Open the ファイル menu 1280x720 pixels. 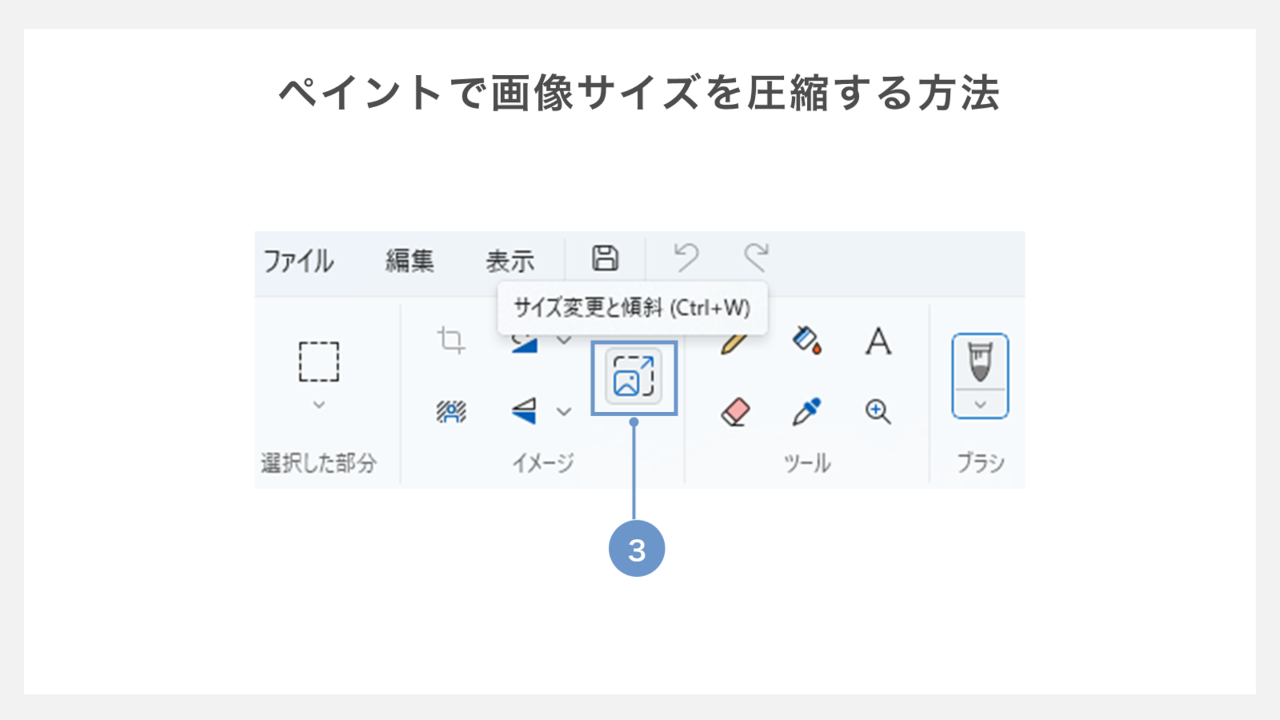(x=298, y=261)
